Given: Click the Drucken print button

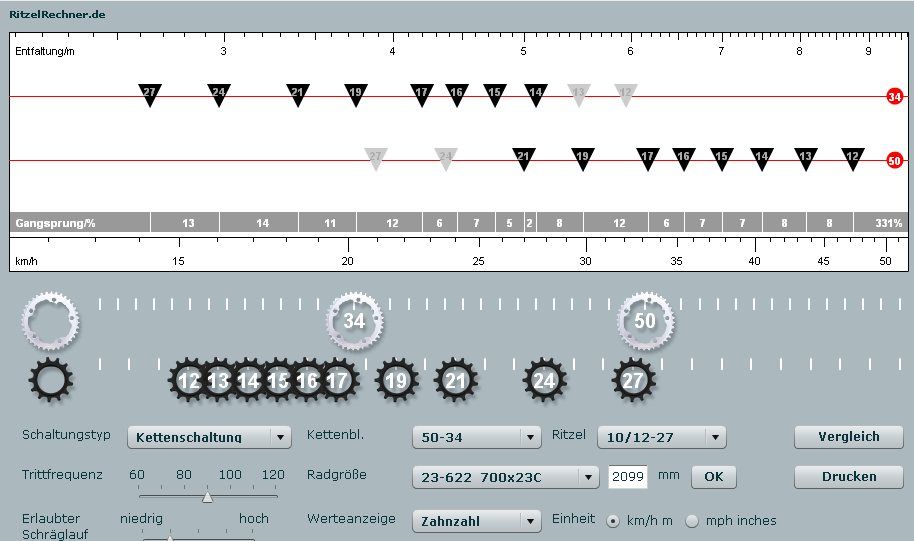Looking at the screenshot, I should point(848,477).
